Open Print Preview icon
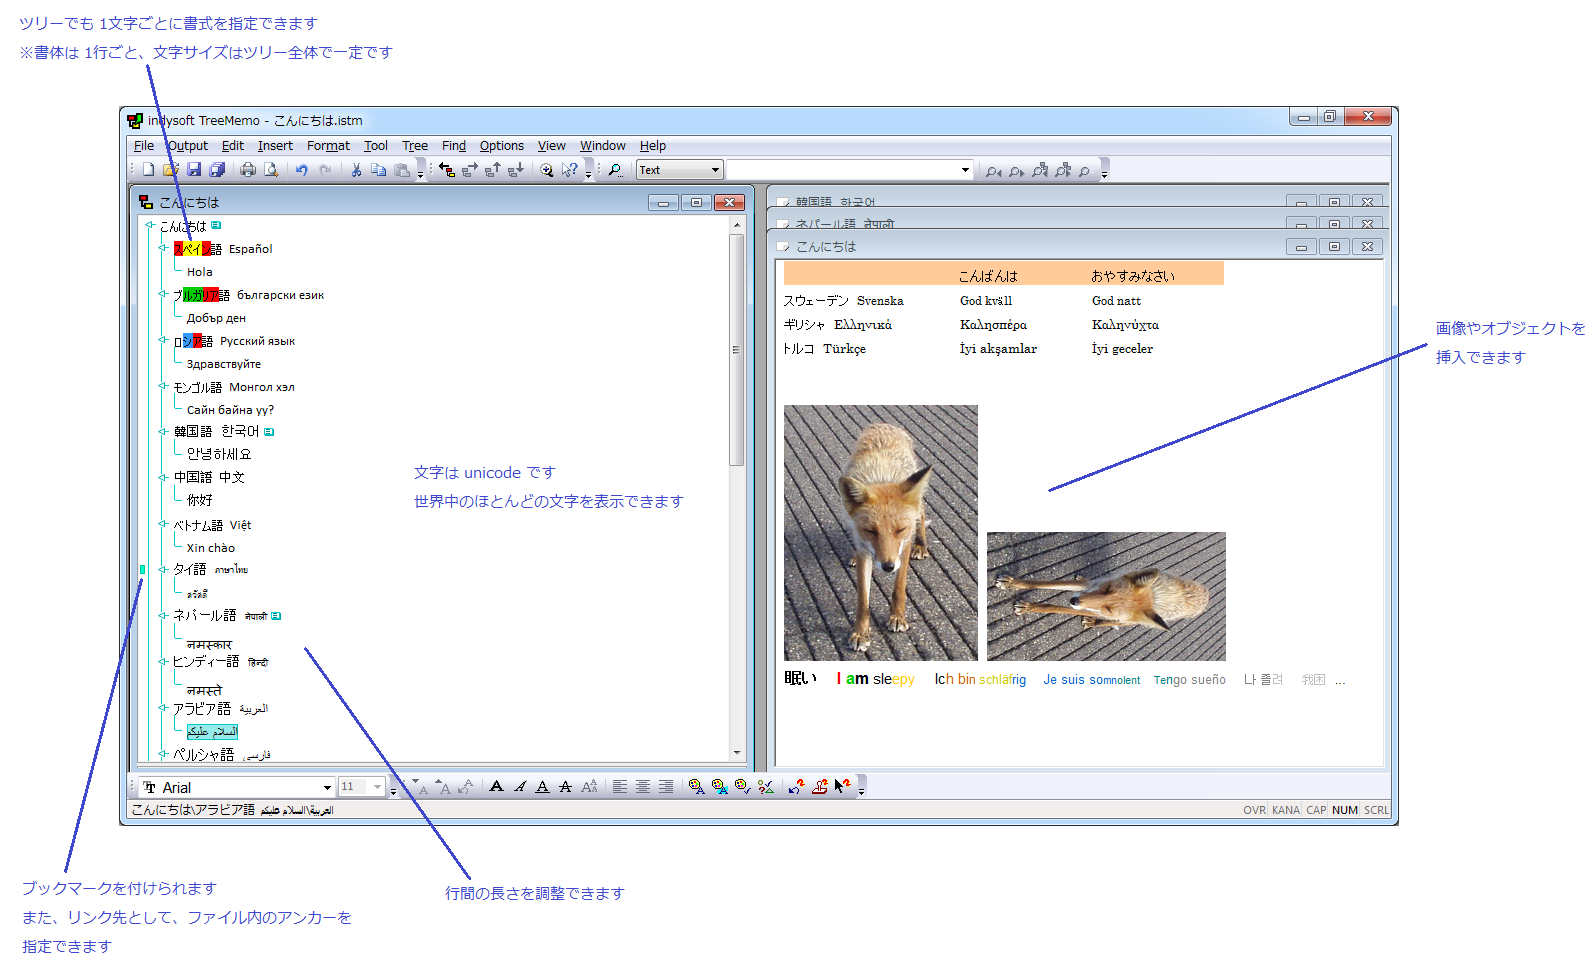 pyautogui.click(x=271, y=170)
